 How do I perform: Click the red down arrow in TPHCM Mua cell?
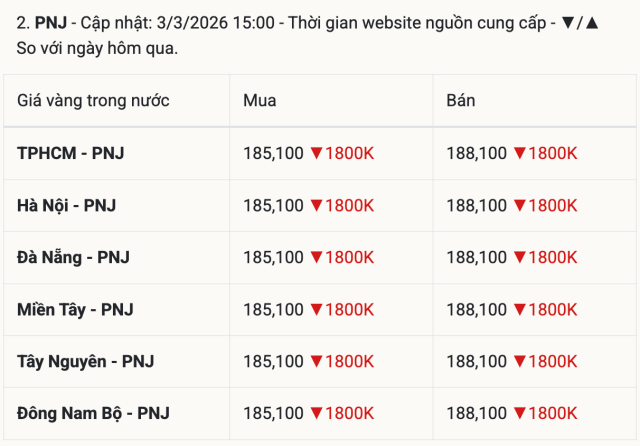316,154
